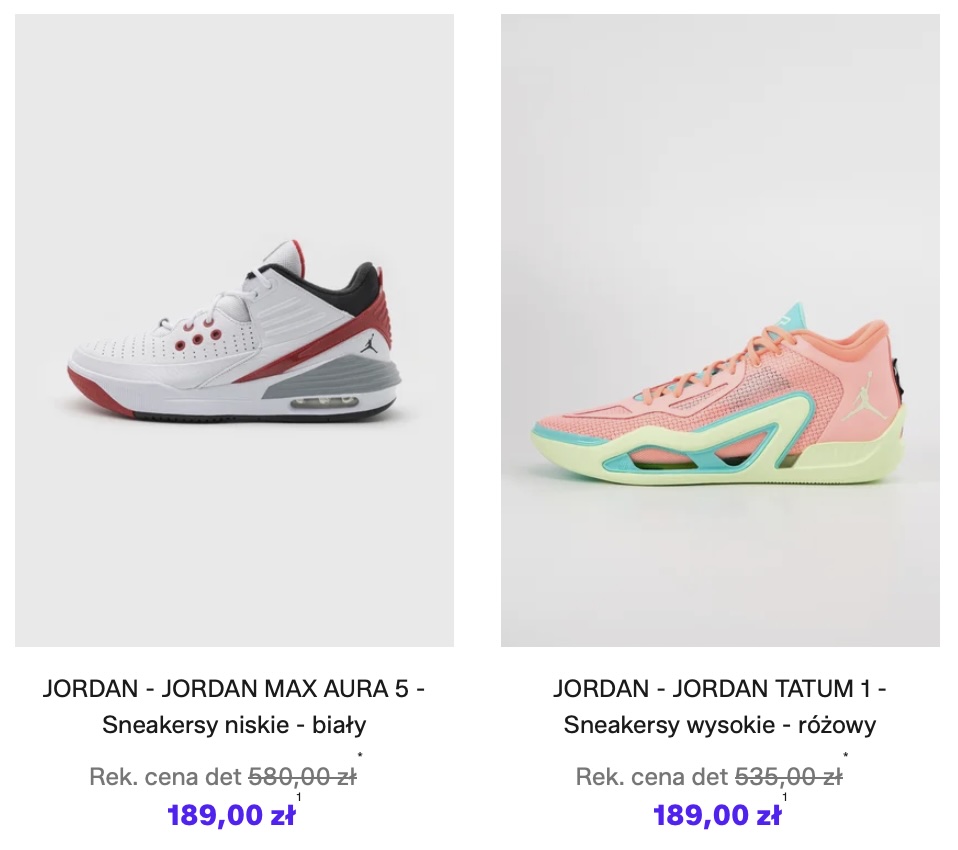Click the crossed-out 580,00 zł recommended price
Screen dimensions: 958x850
tap(302, 777)
